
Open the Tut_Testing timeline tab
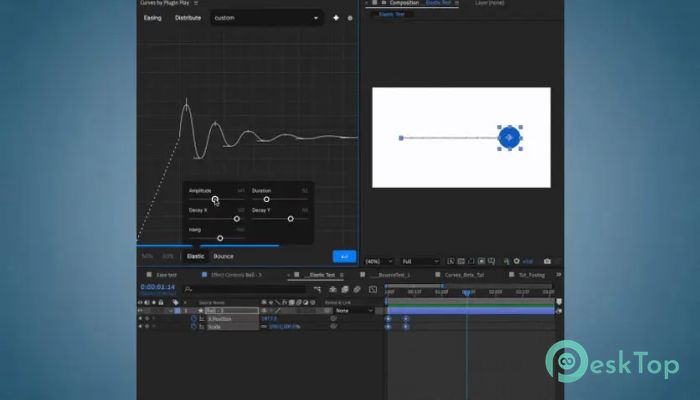tap(531, 275)
